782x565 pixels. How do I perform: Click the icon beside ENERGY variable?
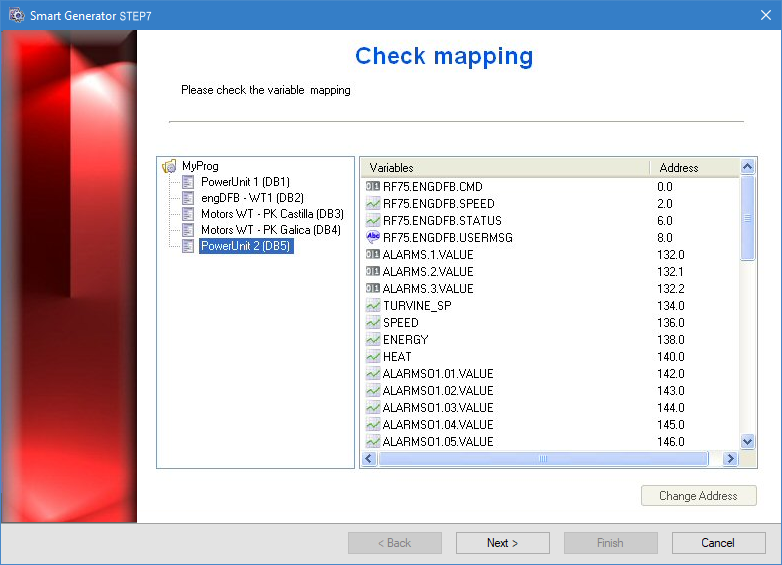coord(373,339)
